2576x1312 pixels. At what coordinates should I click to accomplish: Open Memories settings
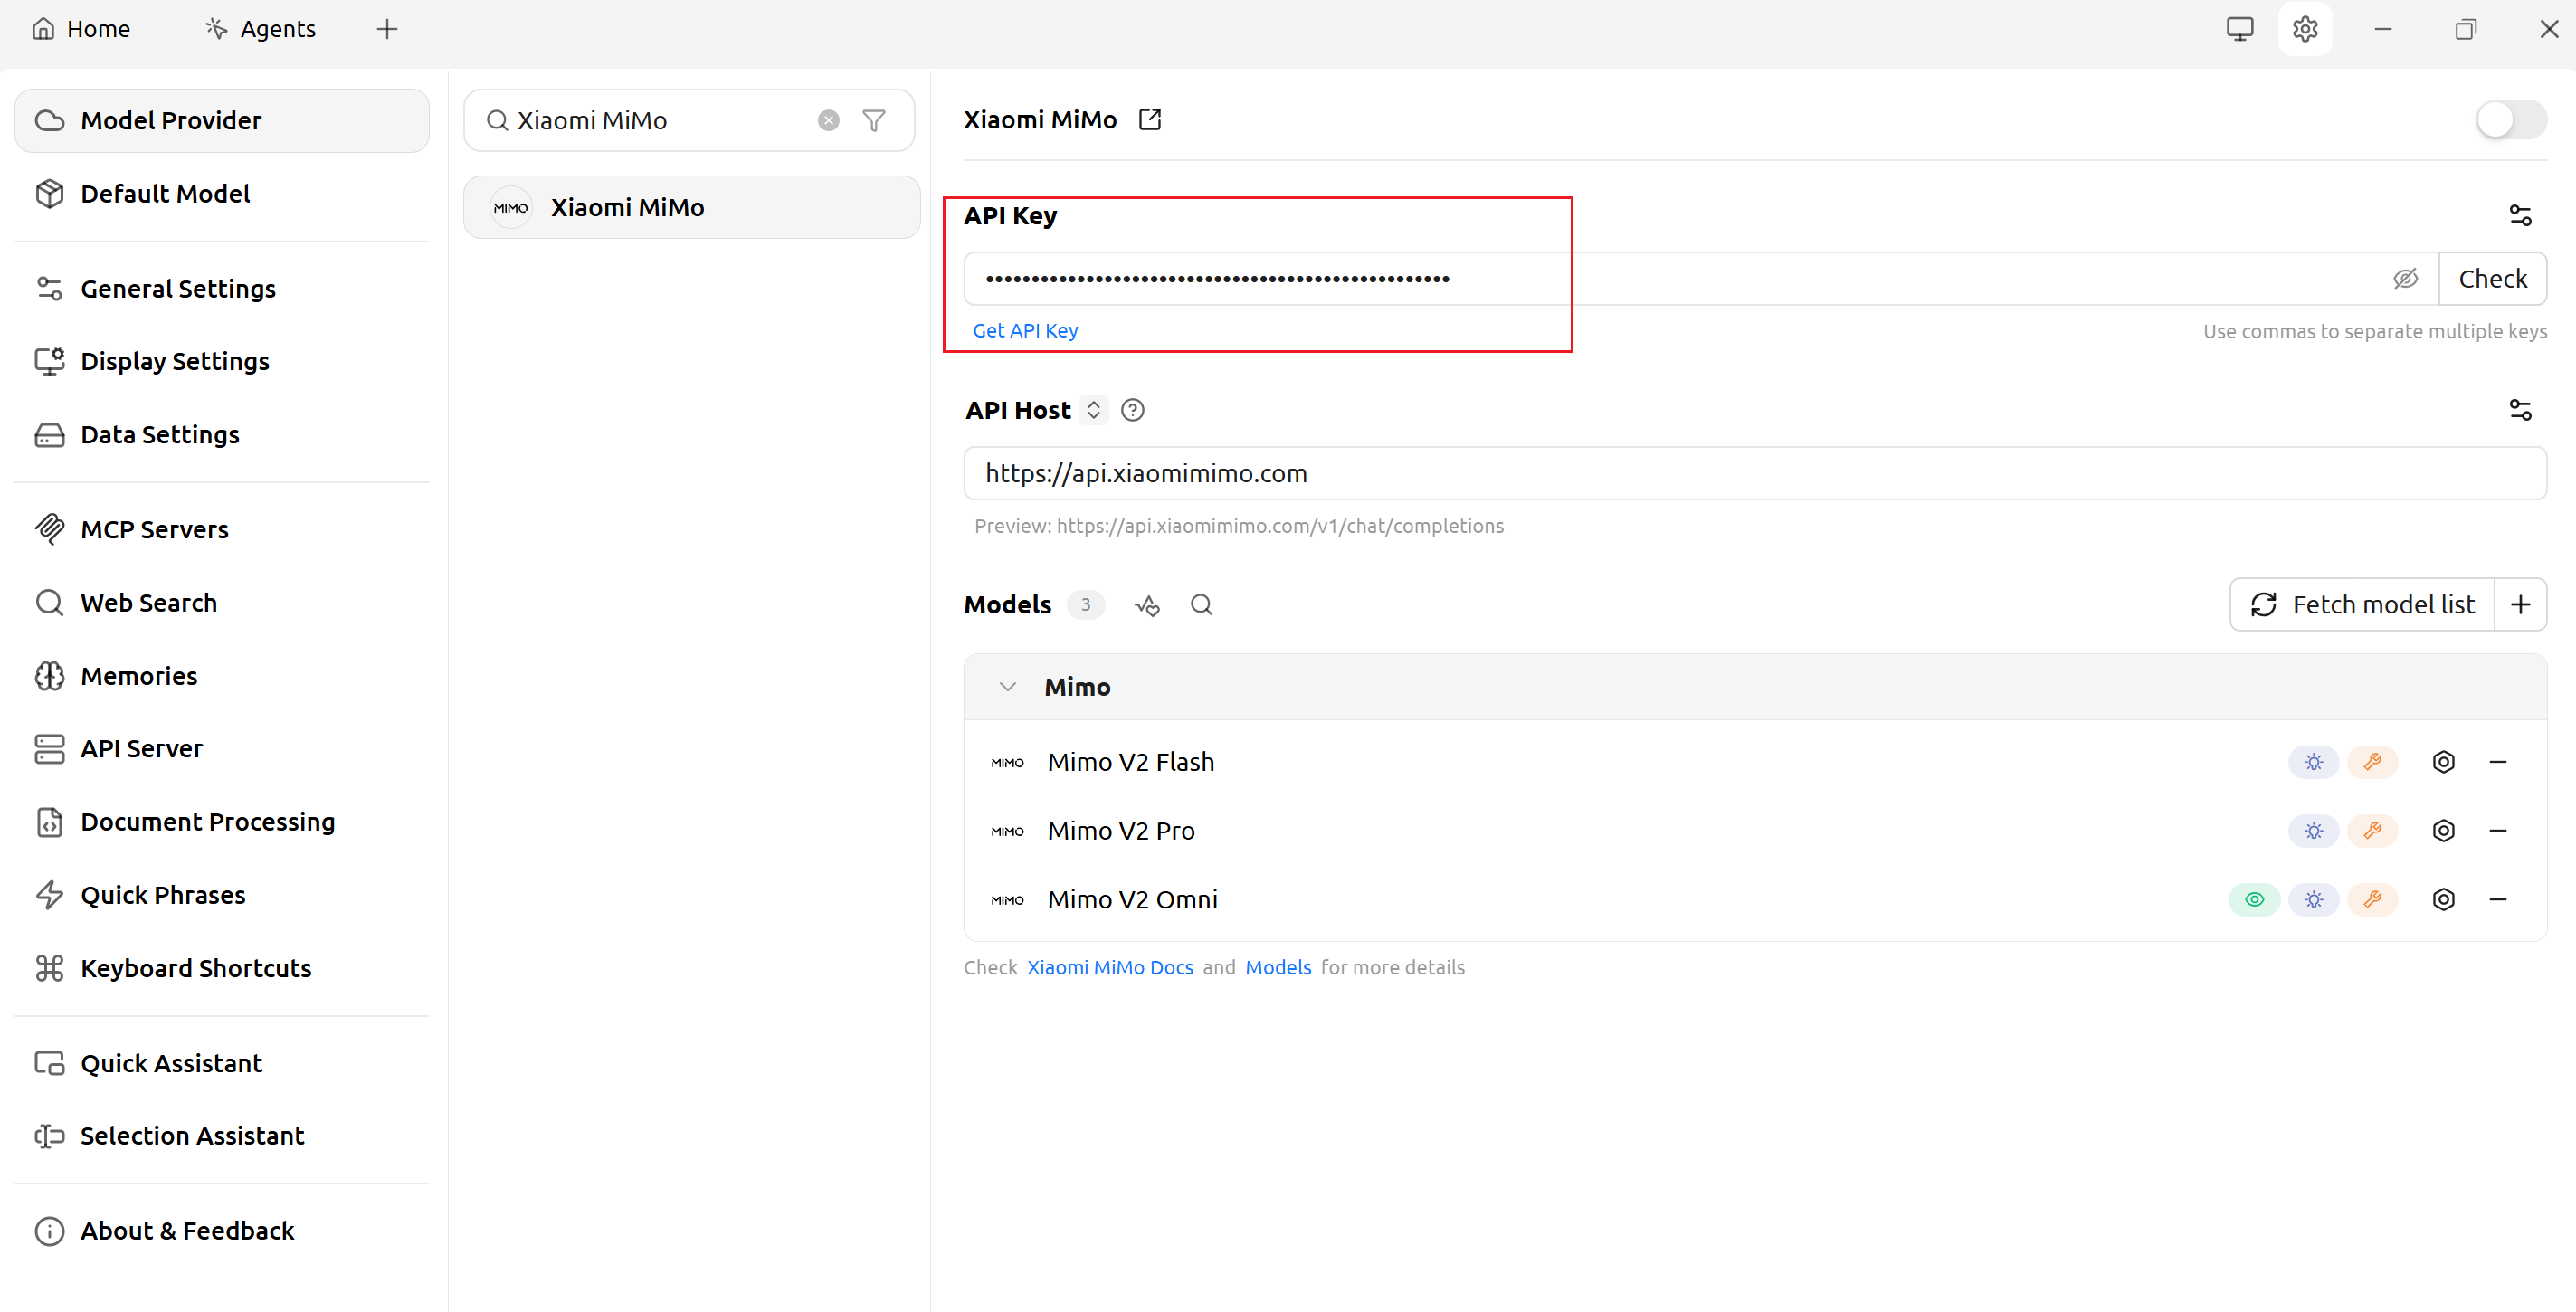222,676
